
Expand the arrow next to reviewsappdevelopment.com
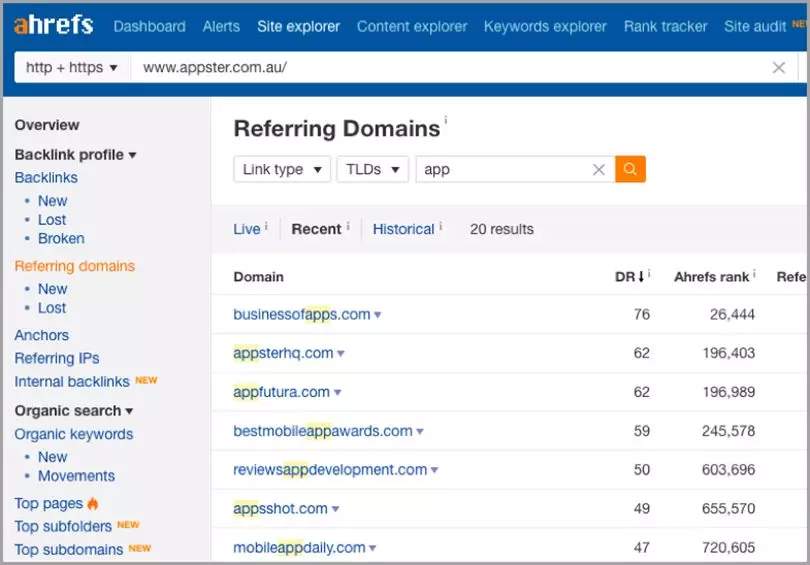(434, 470)
